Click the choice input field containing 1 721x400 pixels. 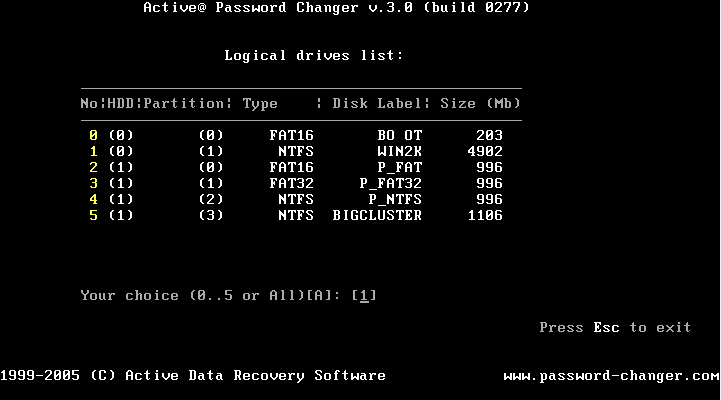click(364, 295)
